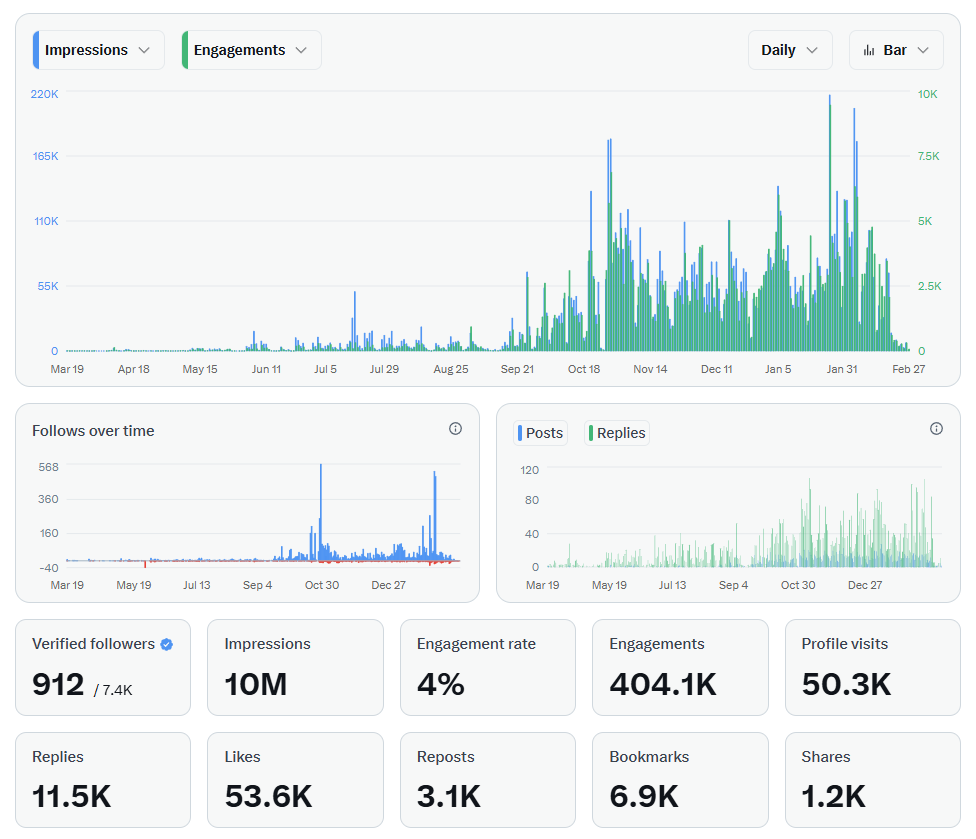Click the "120" posts axis label

[x=530, y=470]
